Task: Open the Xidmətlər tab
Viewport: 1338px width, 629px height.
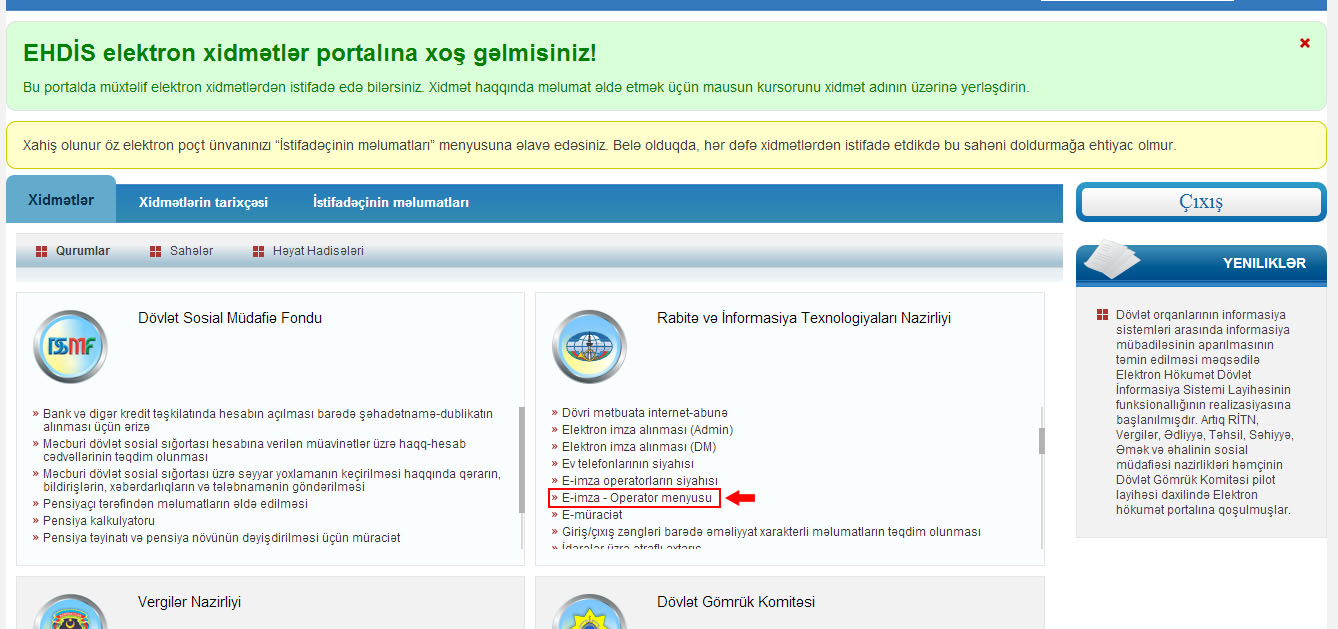Action: (x=61, y=200)
